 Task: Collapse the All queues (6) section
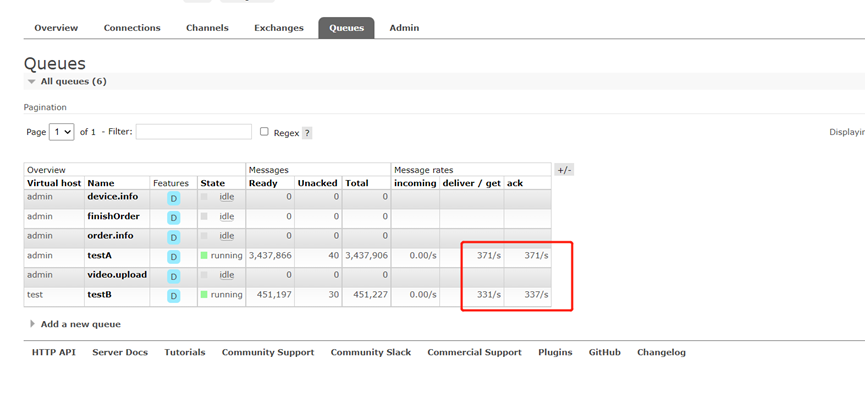click(68, 82)
